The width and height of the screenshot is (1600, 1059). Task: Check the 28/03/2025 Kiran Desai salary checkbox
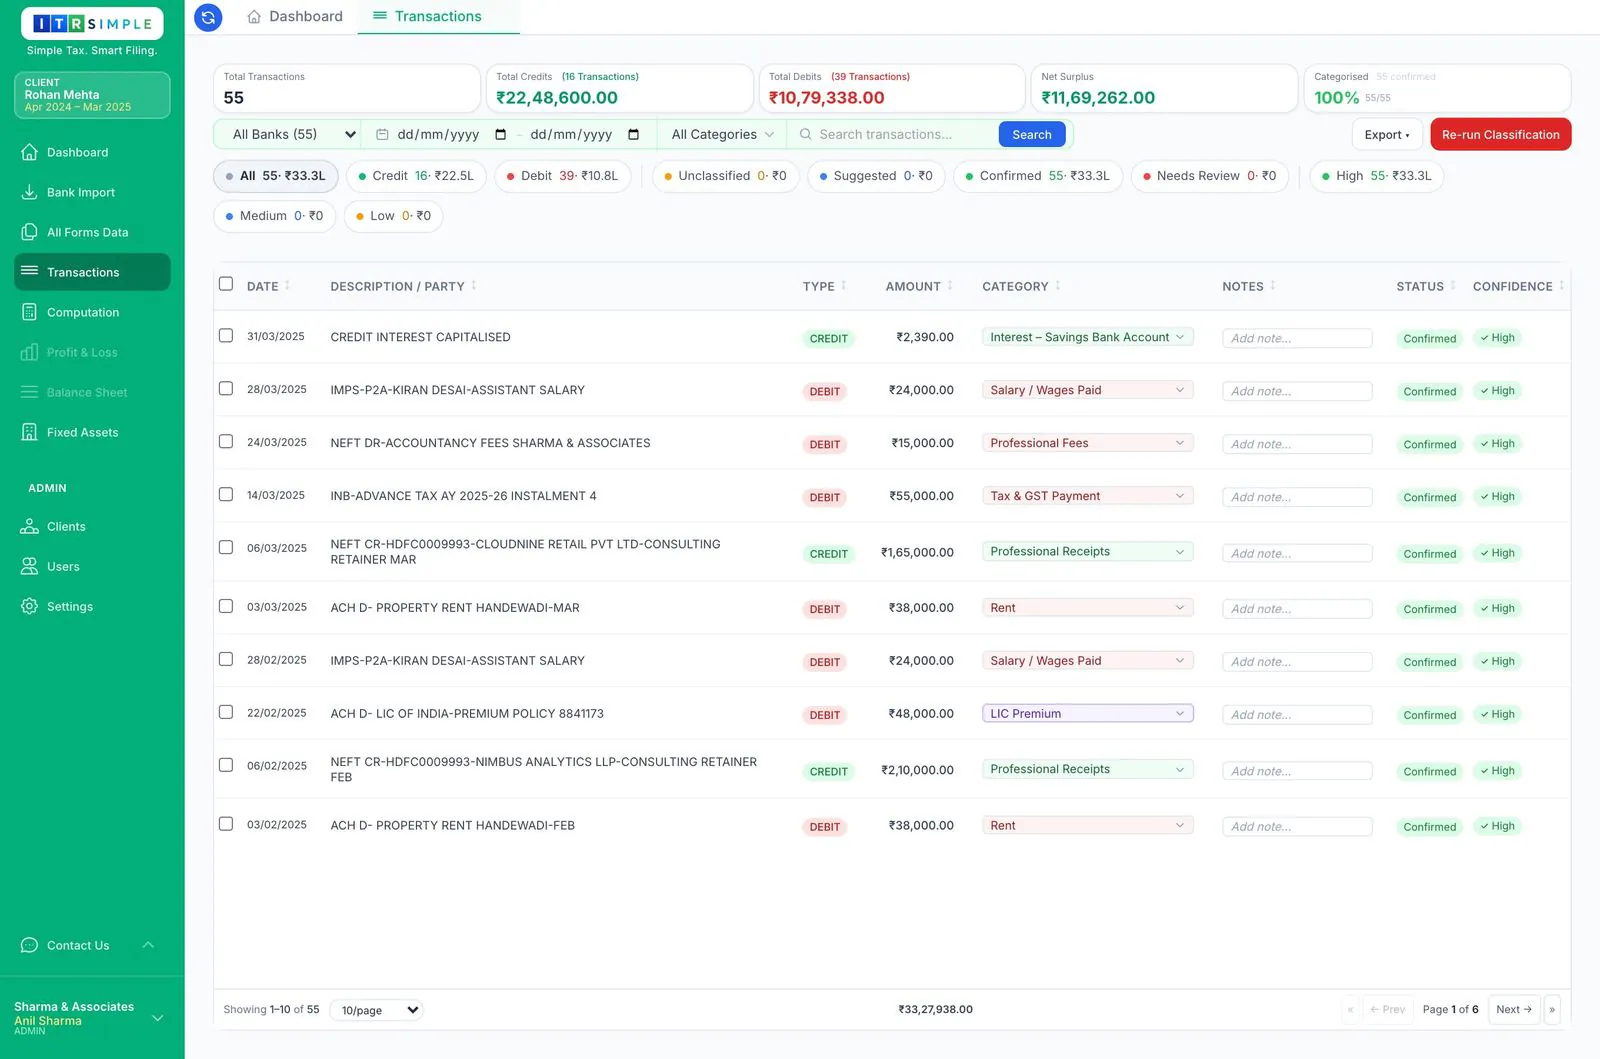pos(226,388)
